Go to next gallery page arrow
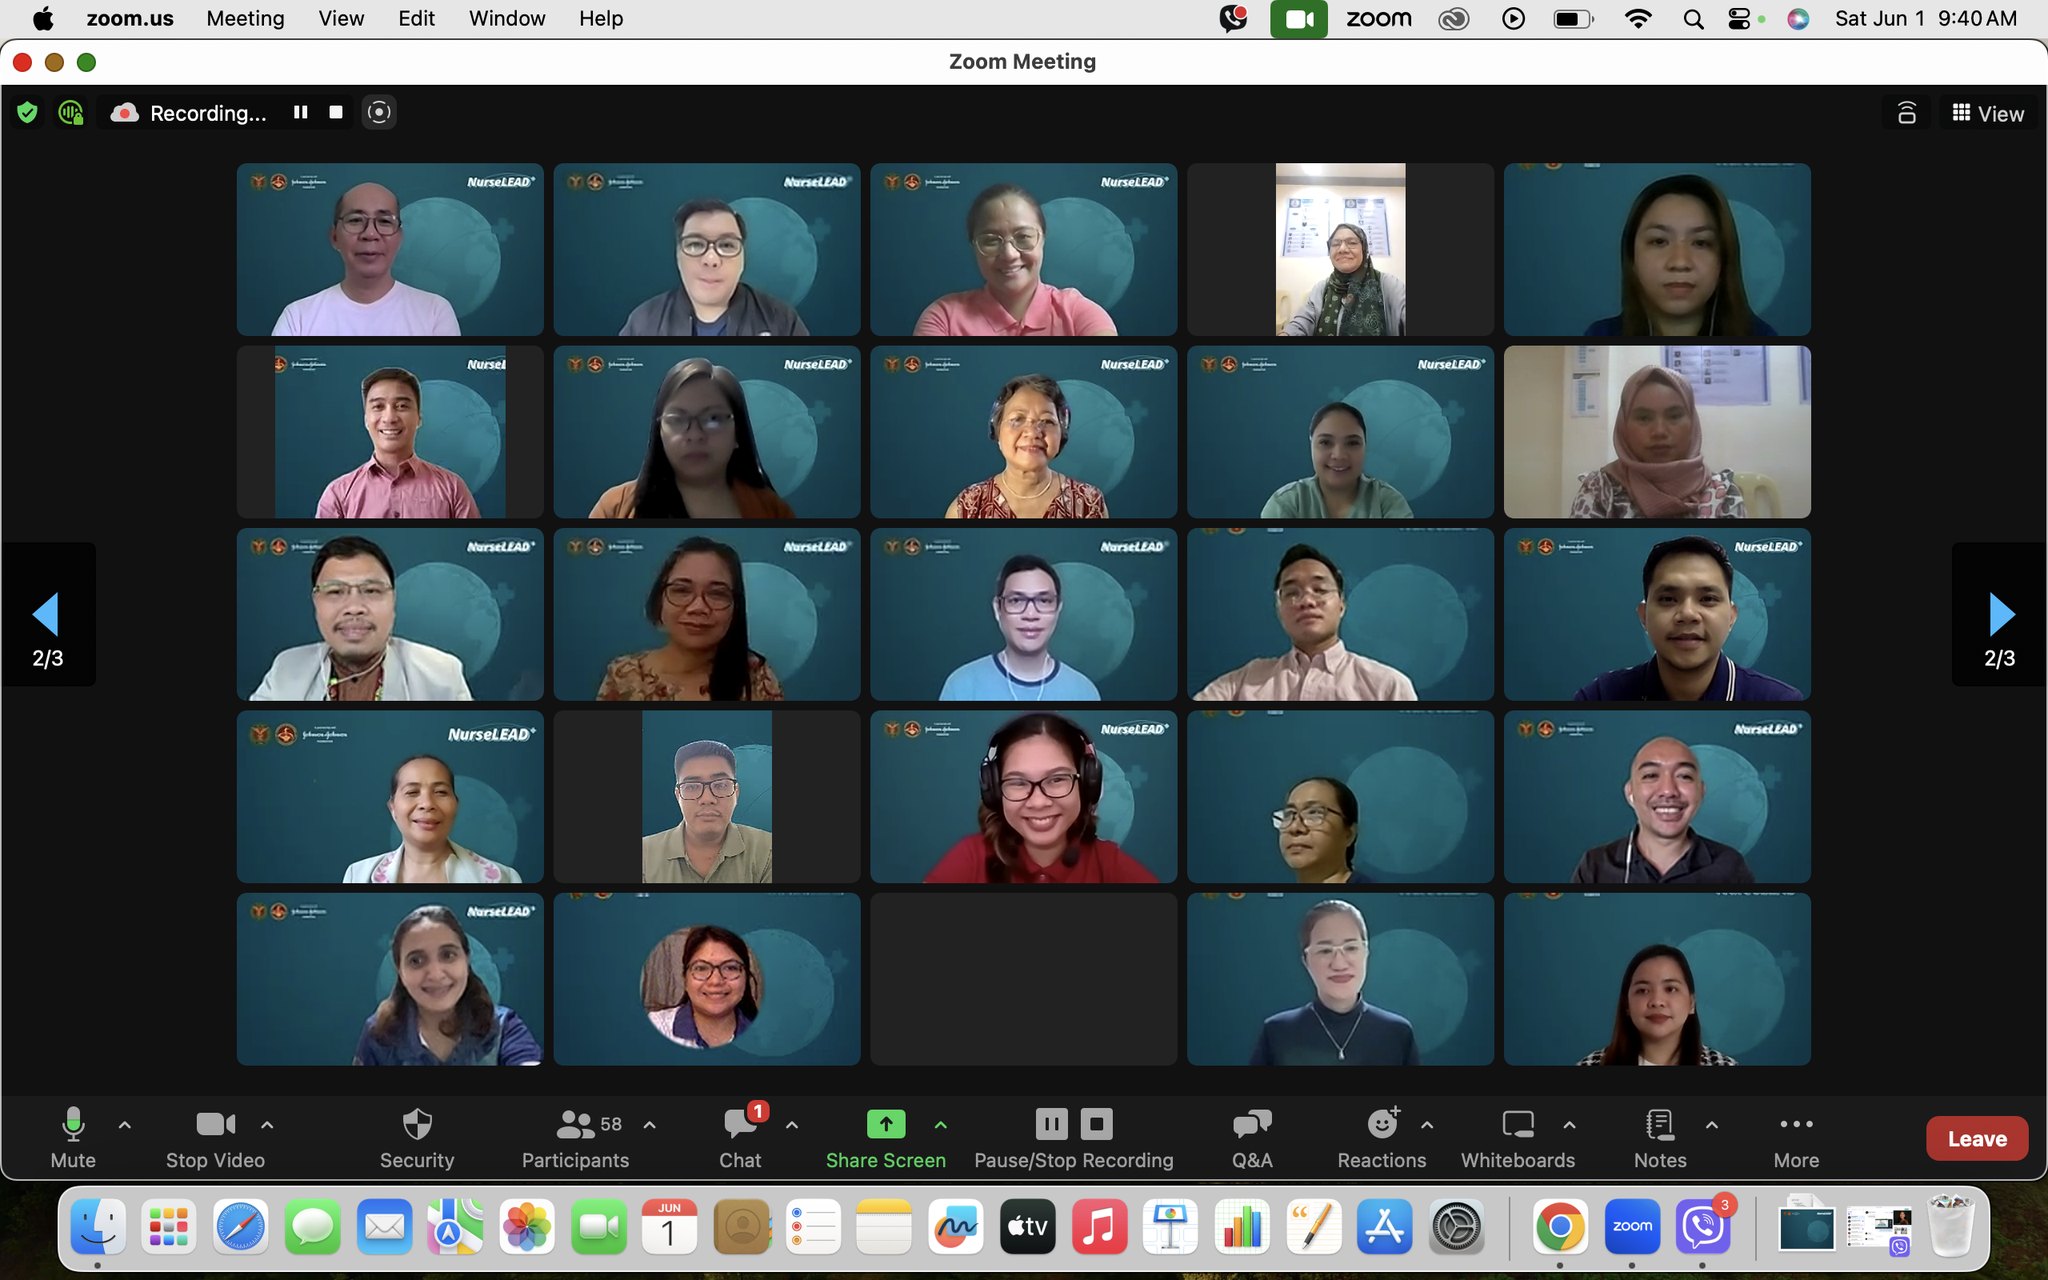The width and height of the screenshot is (2048, 1280). coord(2000,614)
